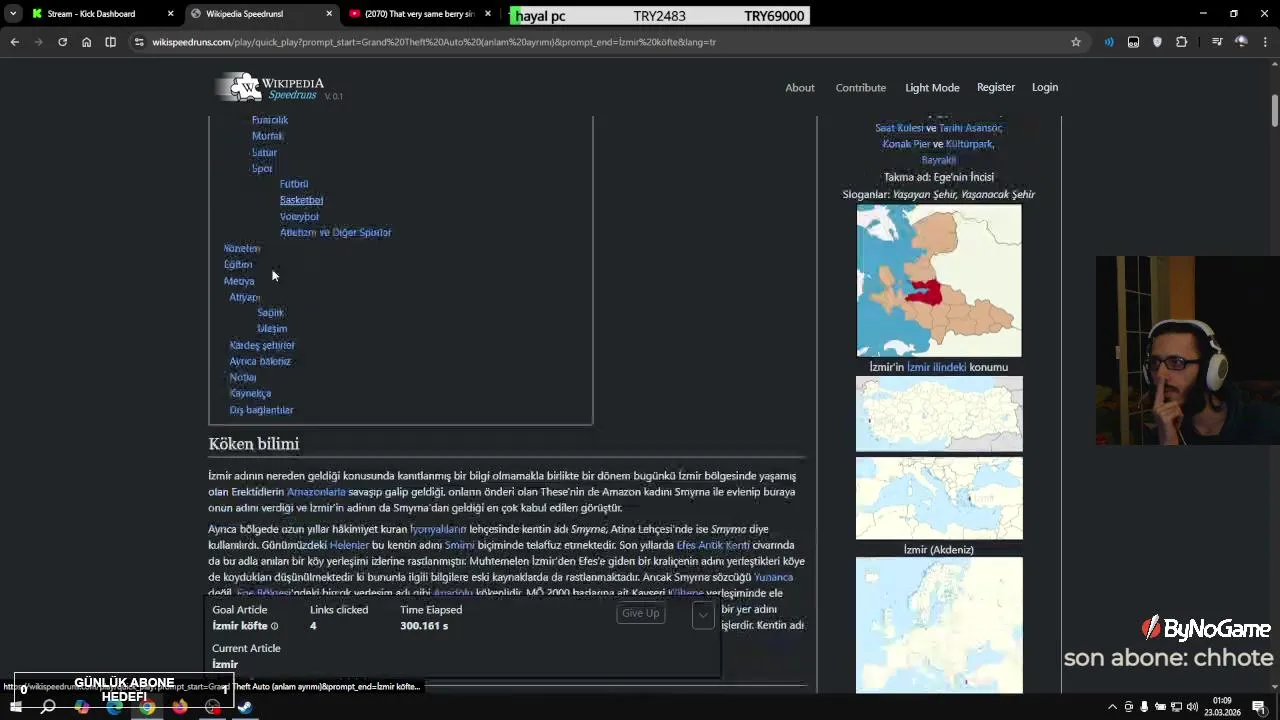The width and height of the screenshot is (1280, 720).
Task: Jump to Eğitim section in contents
Action: click(238, 264)
